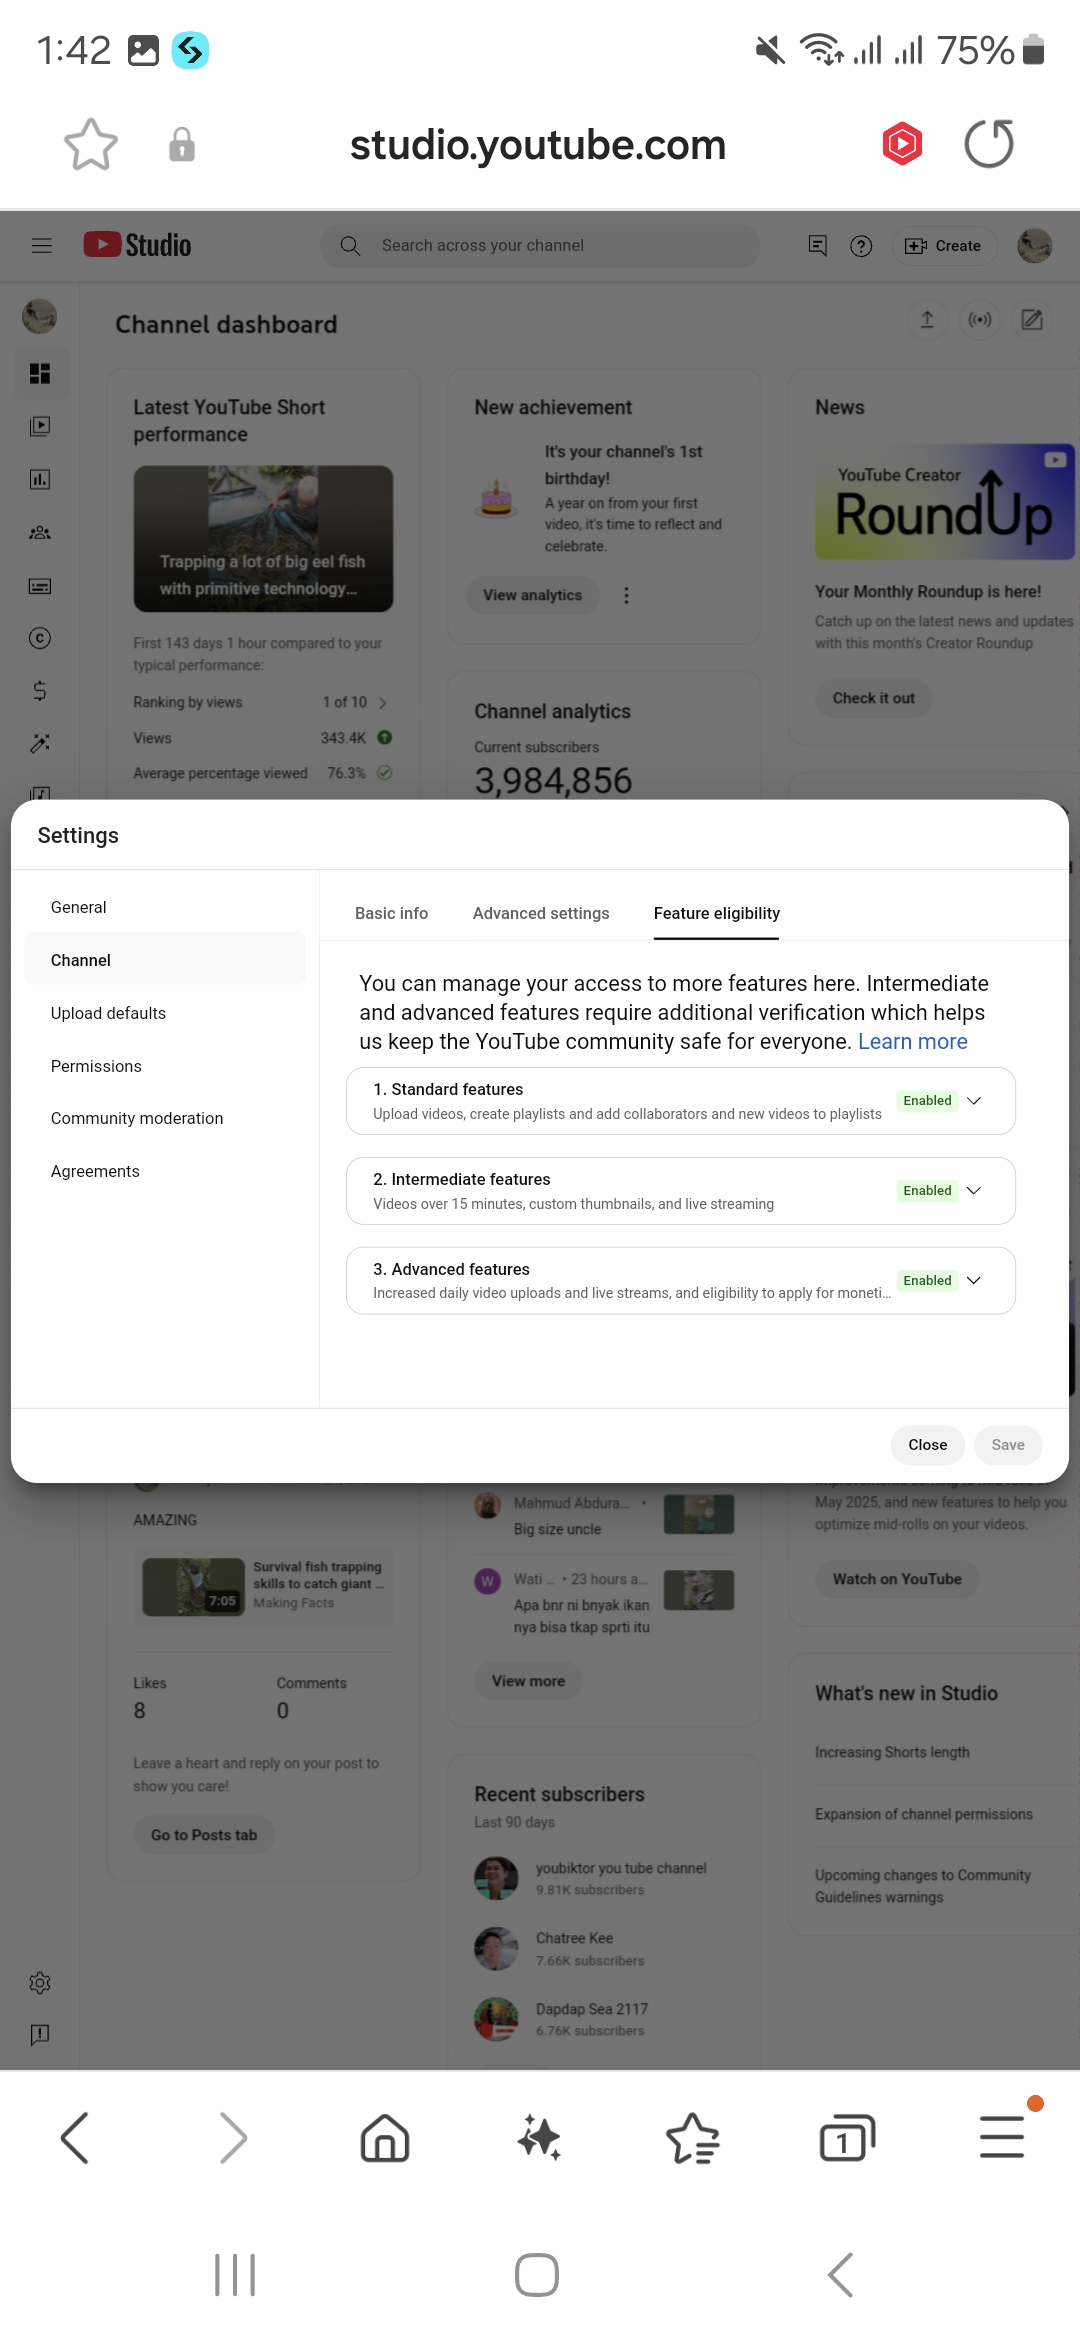Open the Earn dollar icon in the sidebar

(x=40, y=690)
